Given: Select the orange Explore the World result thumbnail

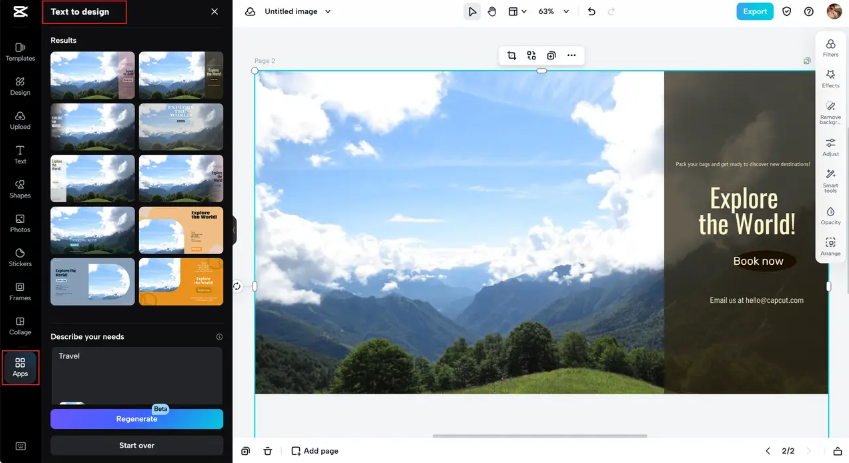Looking at the screenshot, I should pyautogui.click(x=181, y=230).
